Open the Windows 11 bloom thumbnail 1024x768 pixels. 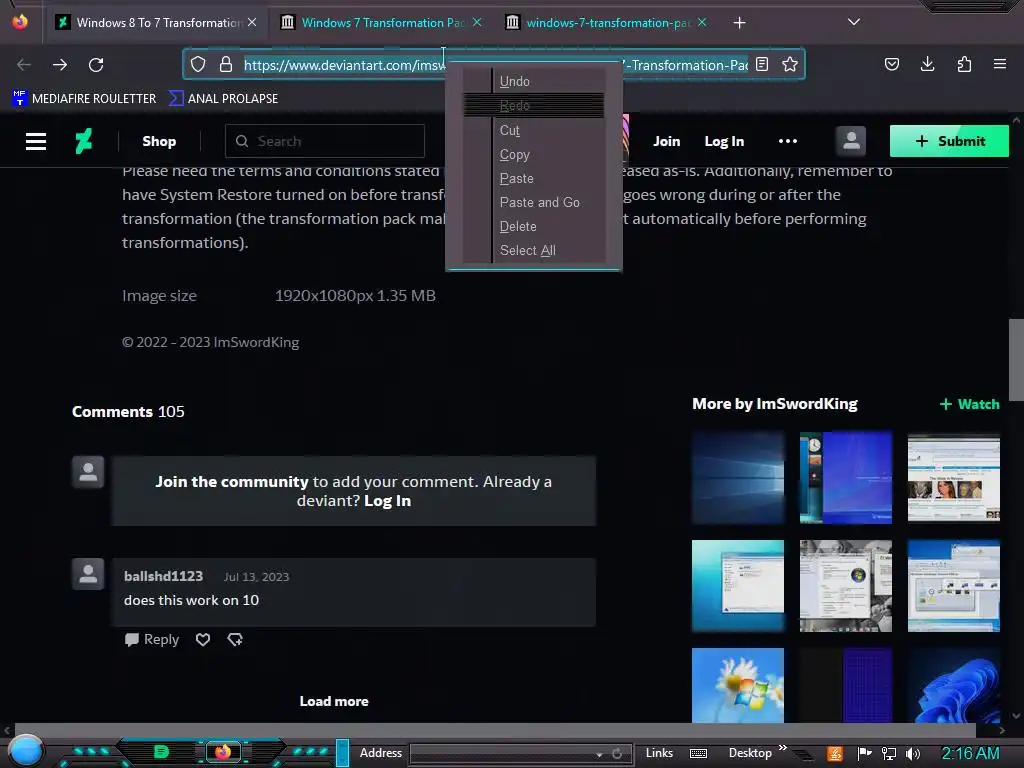click(x=953, y=685)
